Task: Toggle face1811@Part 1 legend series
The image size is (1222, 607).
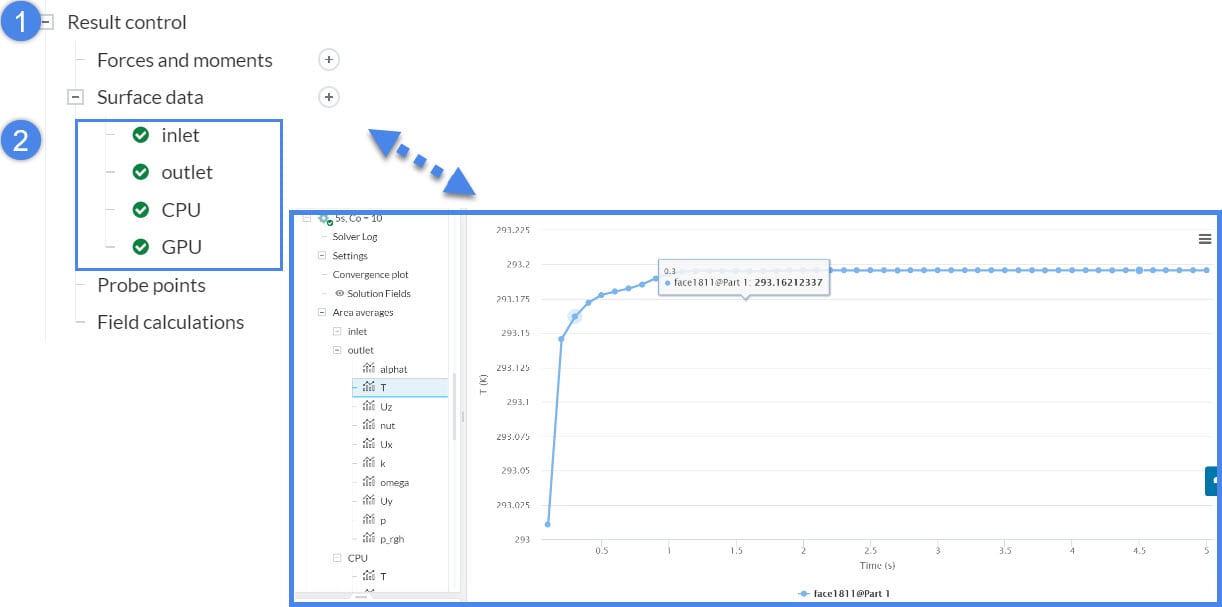Action: click(x=845, y=594)
